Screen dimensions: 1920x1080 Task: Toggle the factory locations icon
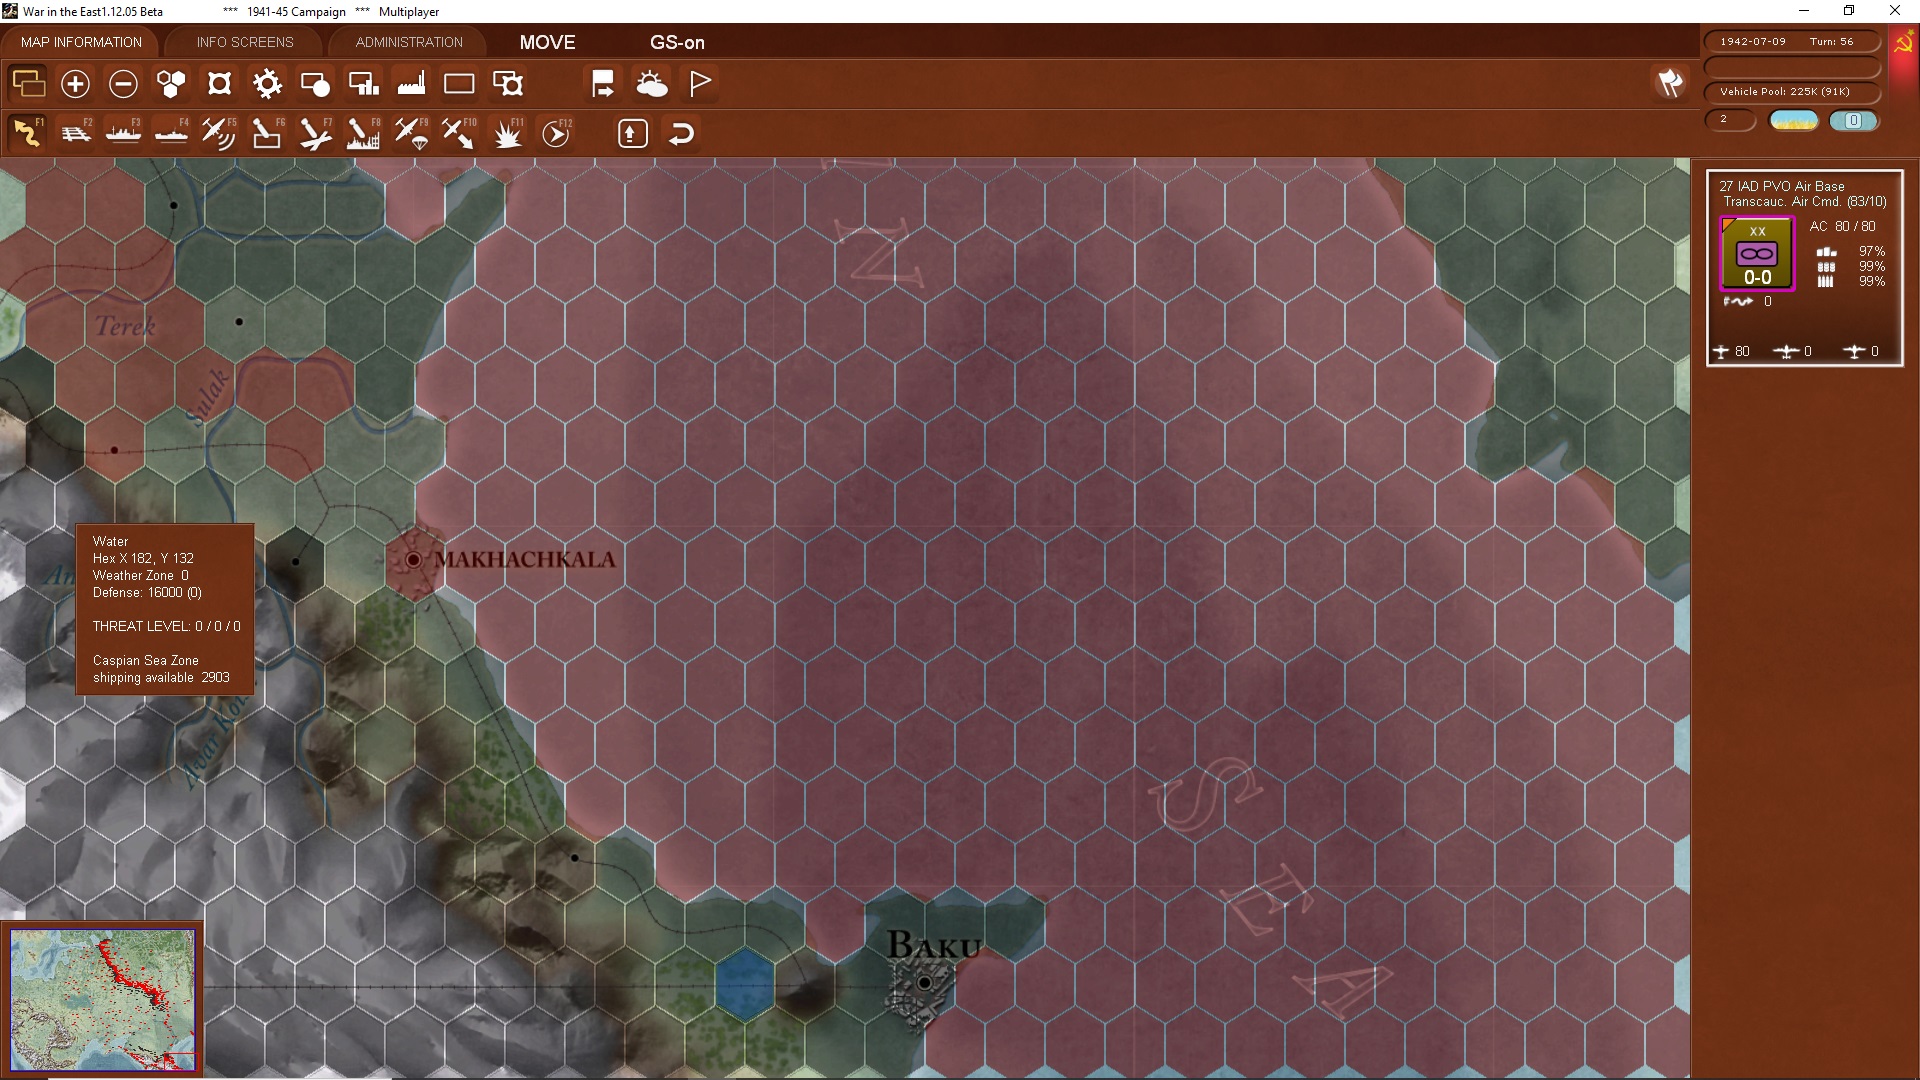(x=411, y=84)
